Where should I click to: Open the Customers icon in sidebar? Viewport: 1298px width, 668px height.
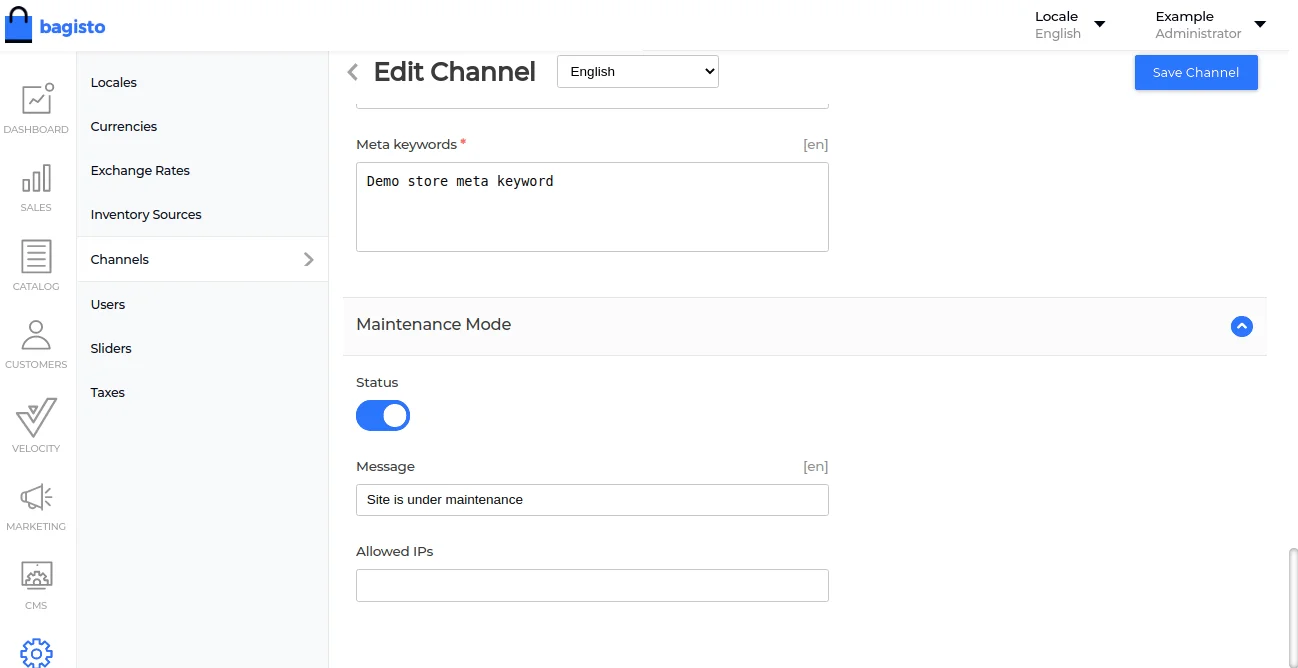36,336
